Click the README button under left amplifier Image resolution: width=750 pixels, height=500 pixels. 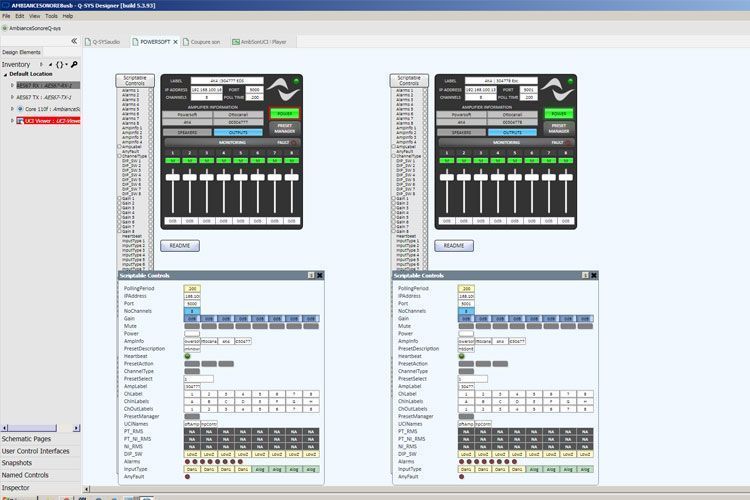tap(180, 245)
